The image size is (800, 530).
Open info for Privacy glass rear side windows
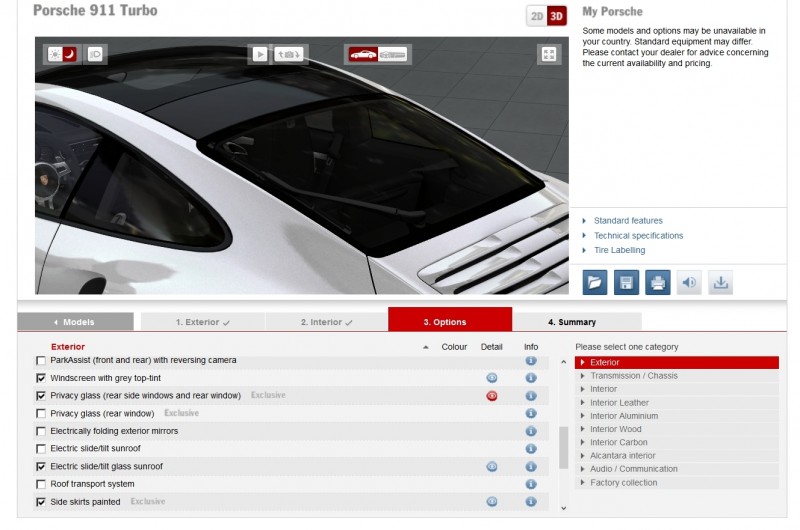click(x=531, y=396)
